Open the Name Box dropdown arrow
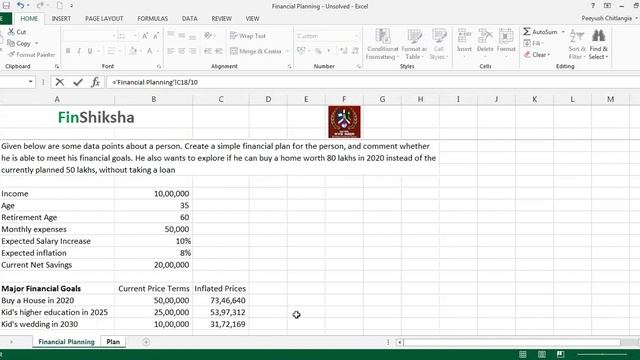The width and height of the screenshot is (640, 360). pyautogui.click(x=30, y=82)
